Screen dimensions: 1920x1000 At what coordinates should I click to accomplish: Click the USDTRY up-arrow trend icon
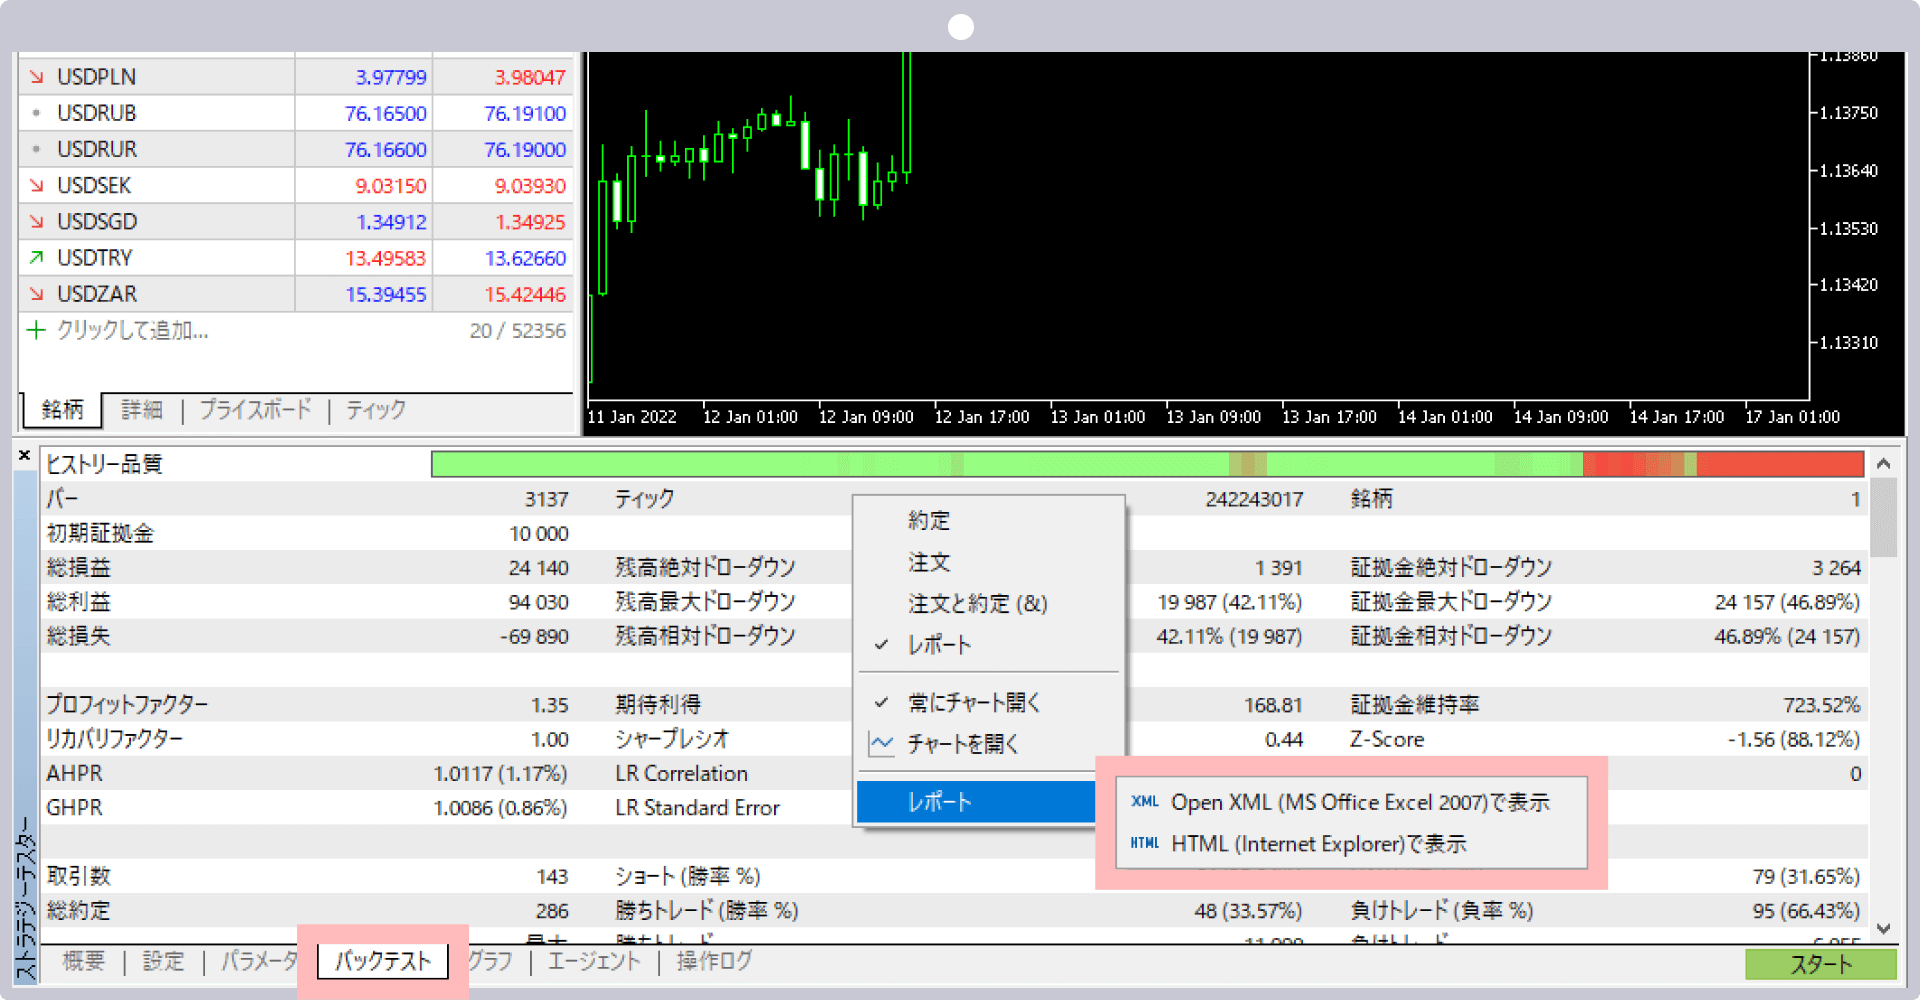click(37, 258)
